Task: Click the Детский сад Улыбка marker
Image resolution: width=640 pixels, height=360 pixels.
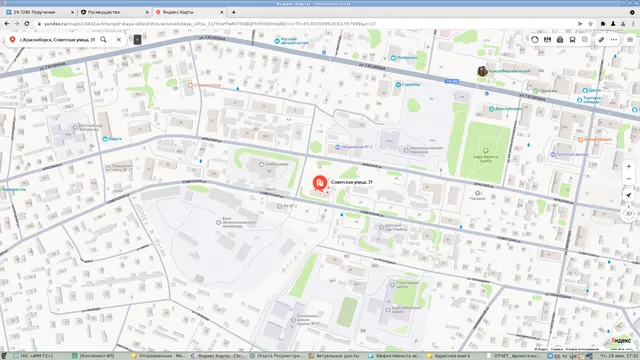Action: (x=381, y=227)
